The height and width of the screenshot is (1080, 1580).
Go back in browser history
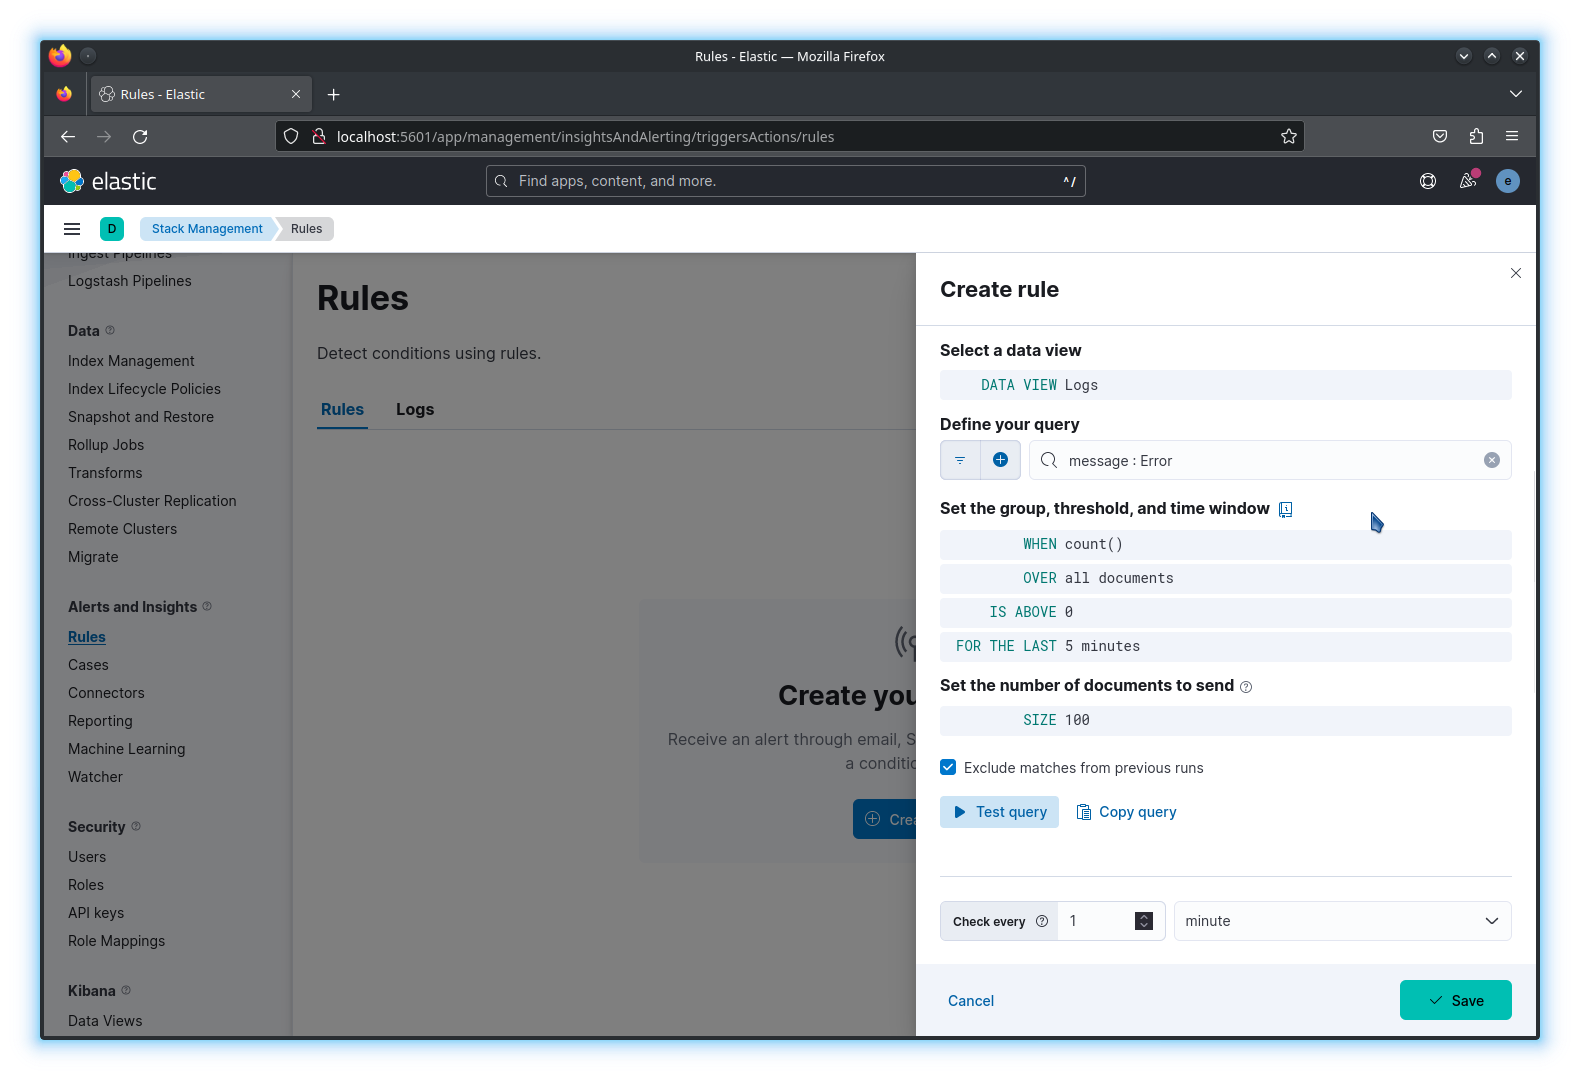coord(68,136)
